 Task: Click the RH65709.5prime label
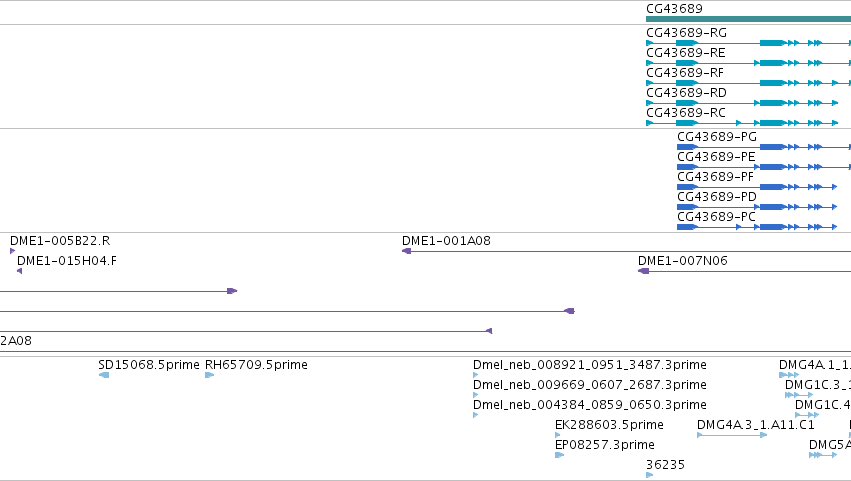click(x=256, y=365)
